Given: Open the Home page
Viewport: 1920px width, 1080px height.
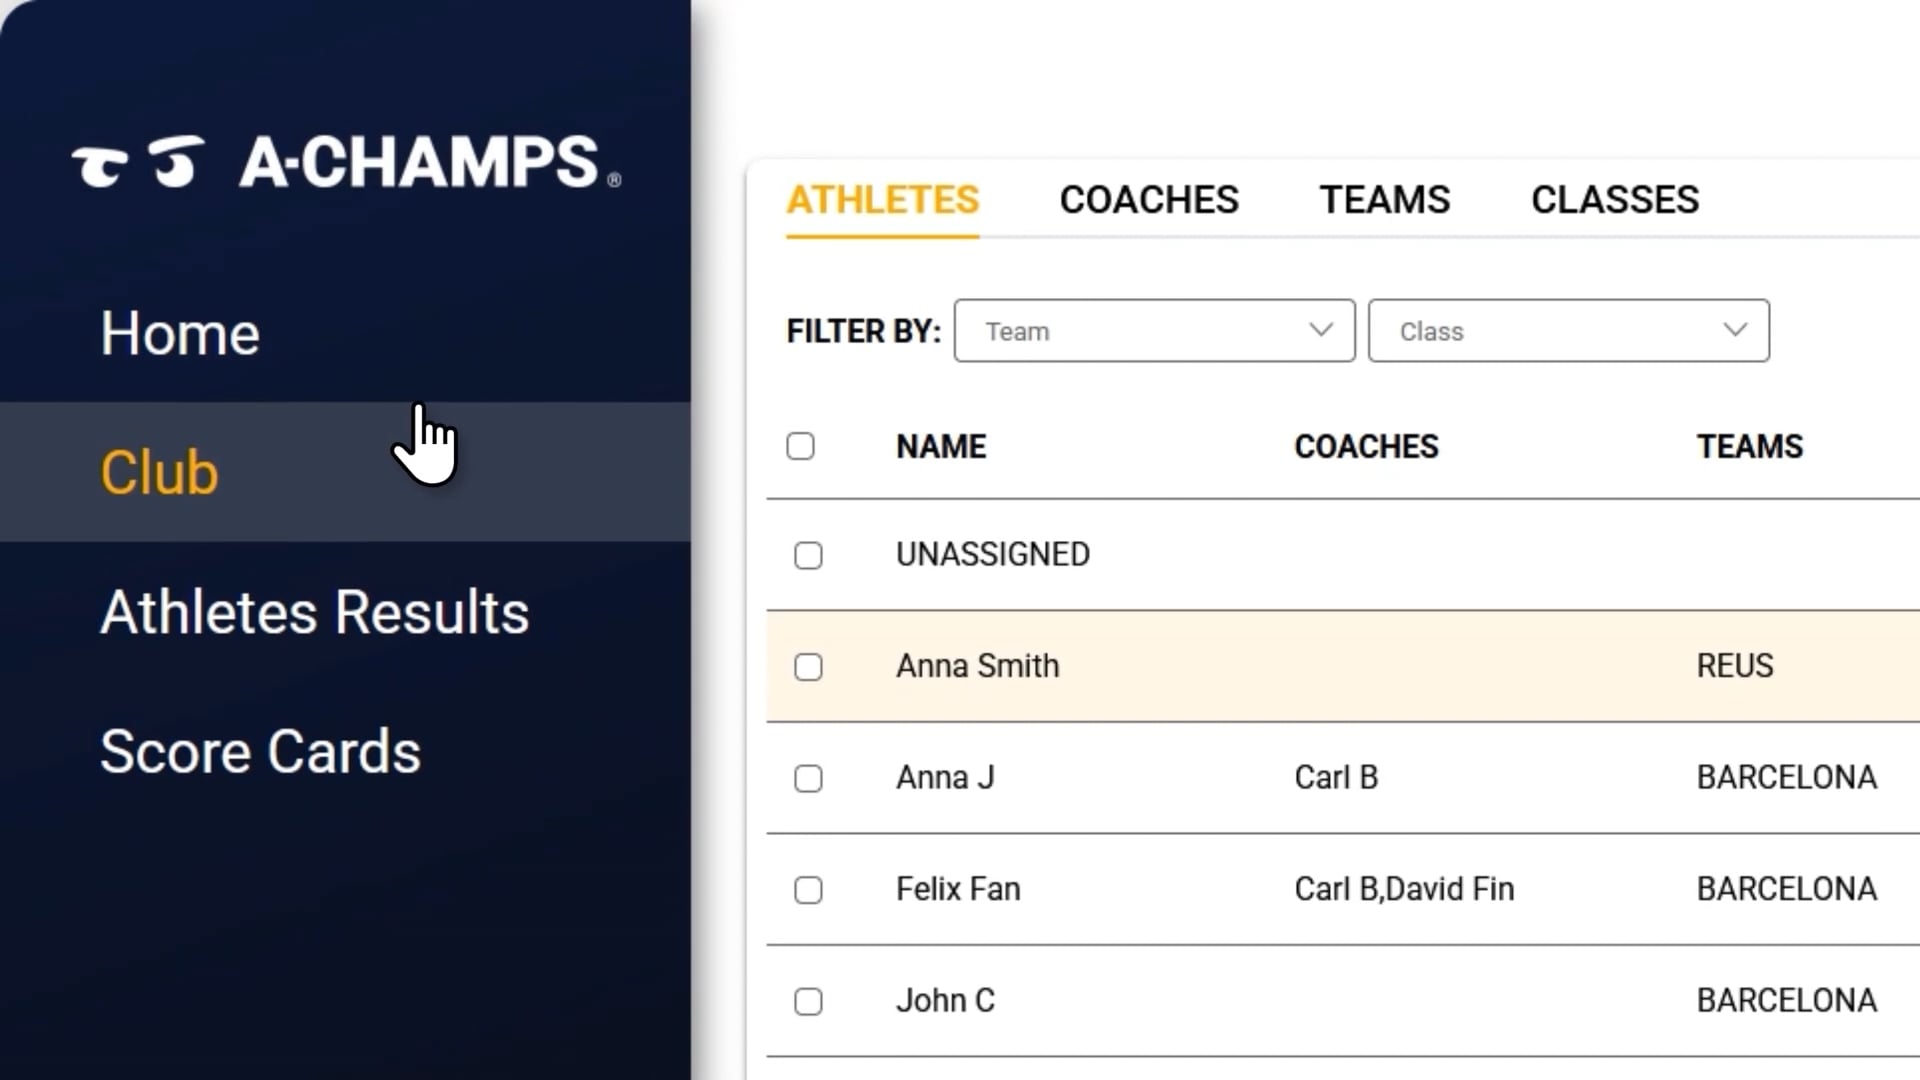Looking at the screenshot, I should point(180,333).
